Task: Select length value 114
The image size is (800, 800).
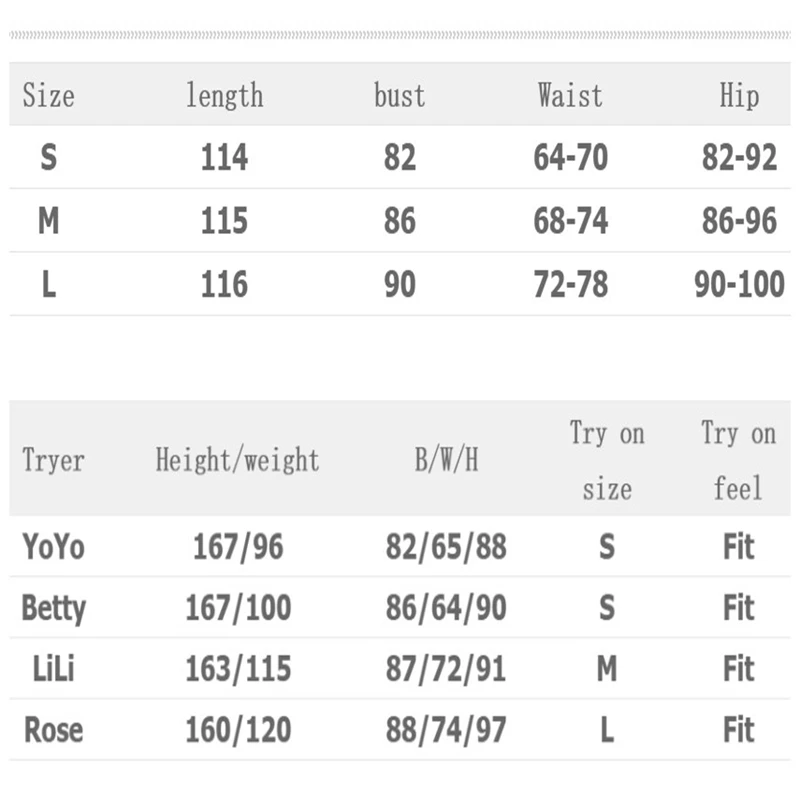Action: pyautogui.click(x=224, y=158)
